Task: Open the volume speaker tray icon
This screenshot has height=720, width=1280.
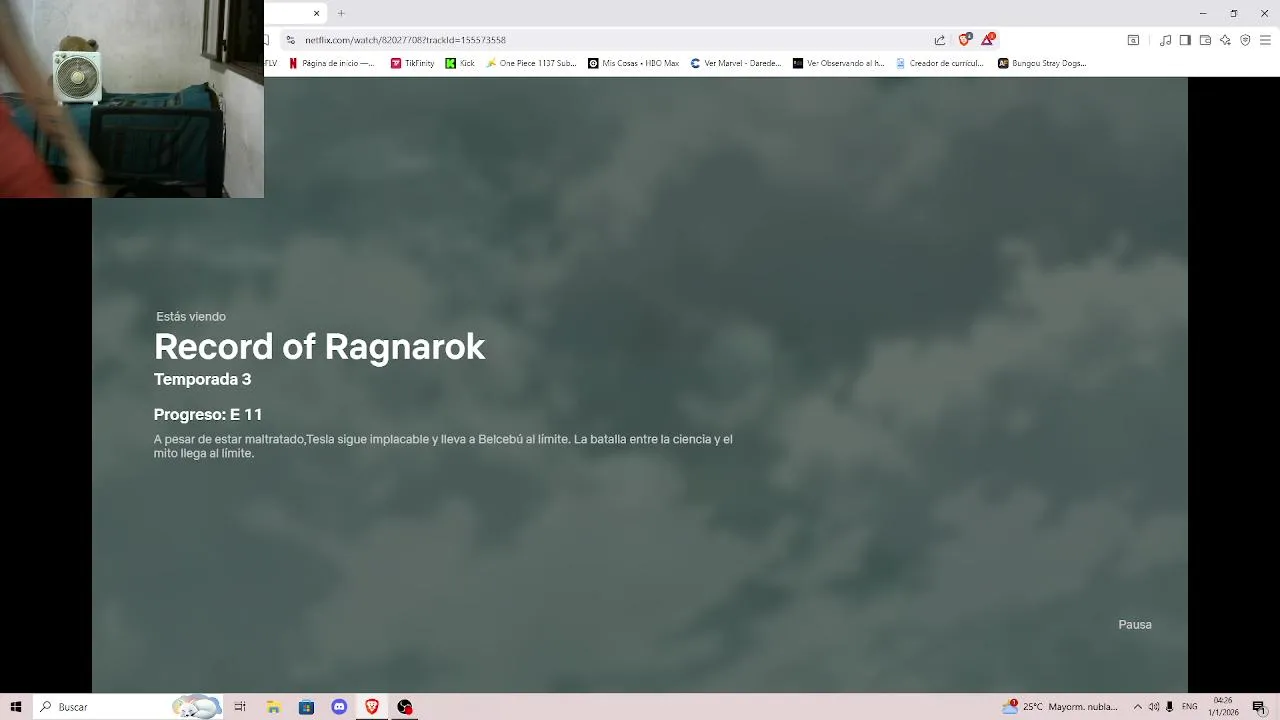Action: 1153,707
